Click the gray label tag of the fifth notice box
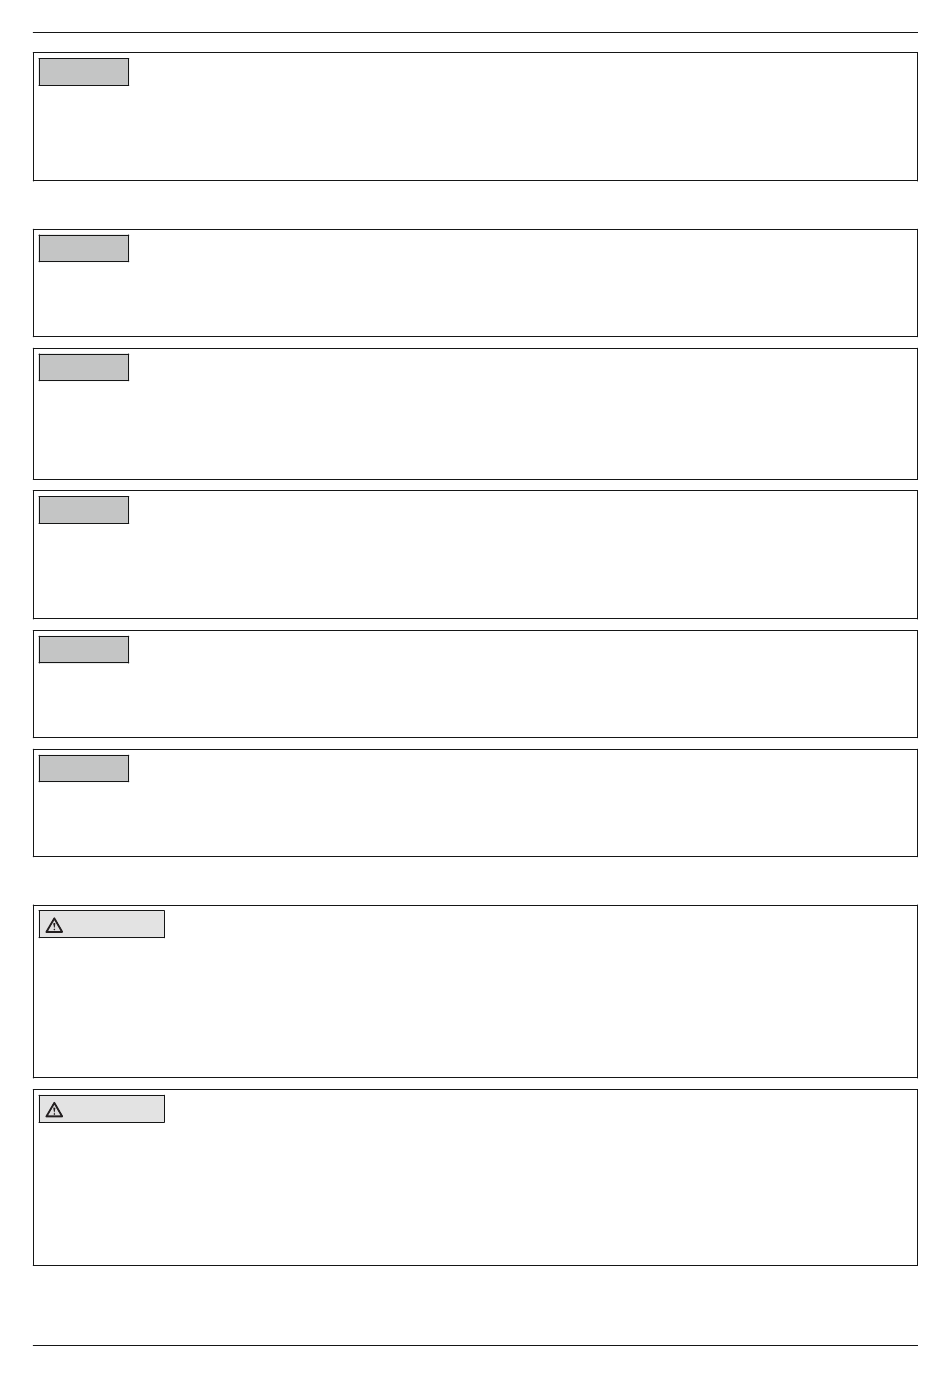Screen dimensions: 950x1378 pyautogui.click(x=84, y=649)
